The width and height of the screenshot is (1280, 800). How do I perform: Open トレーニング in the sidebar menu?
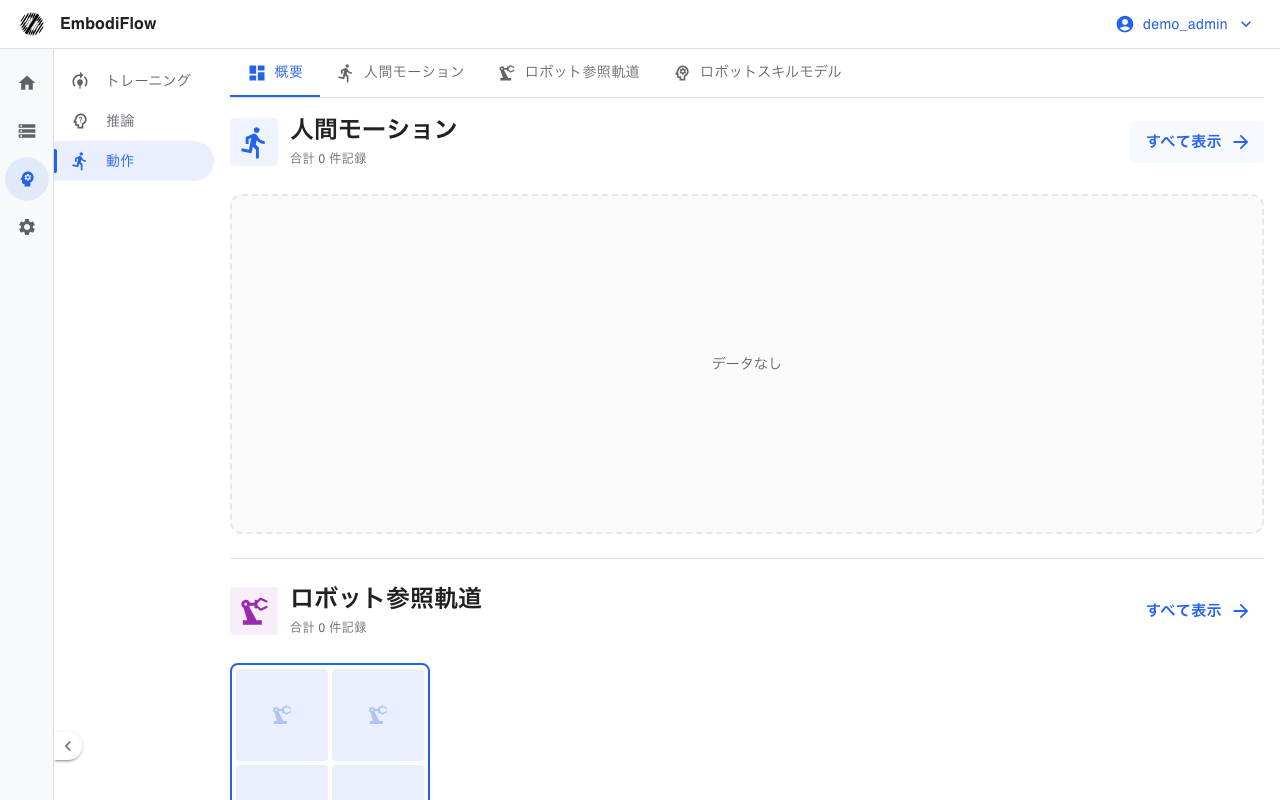point(134,81)
